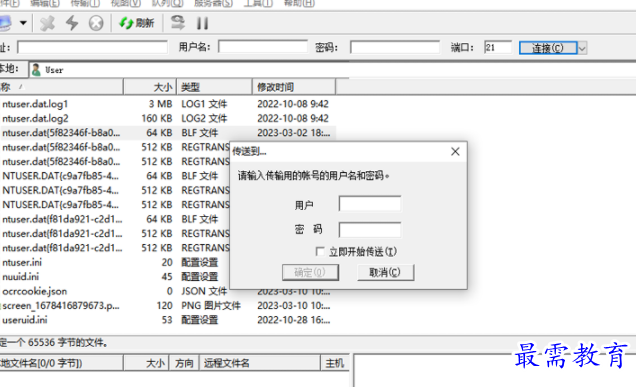Select the useruid.ini file

click(25, 320)
